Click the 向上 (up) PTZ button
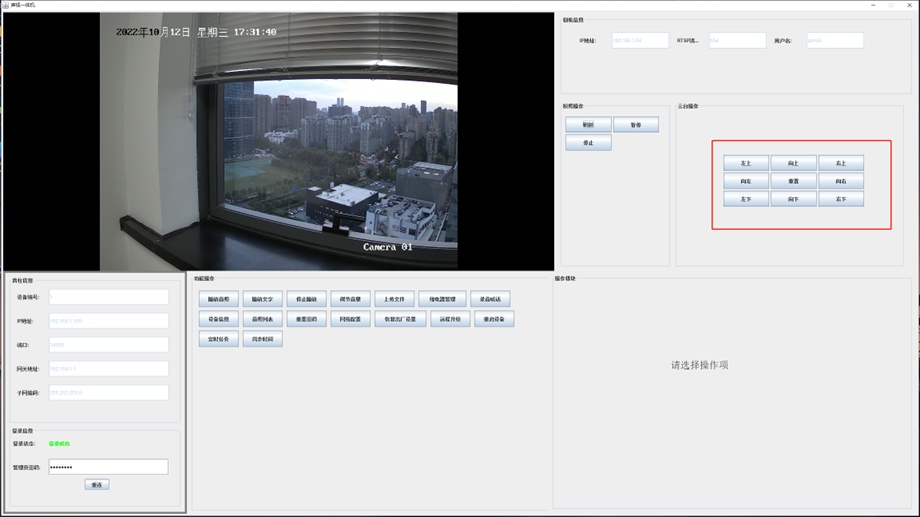The image size is (920, 517). point(793,163)
